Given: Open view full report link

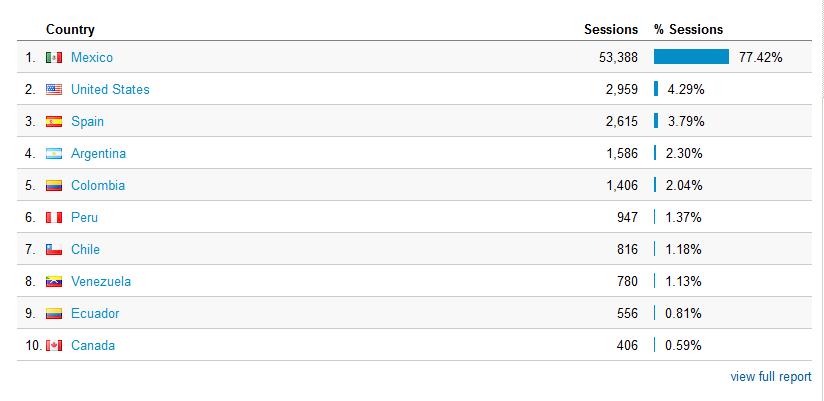Looking at the screenshot, I should (771, 377).
